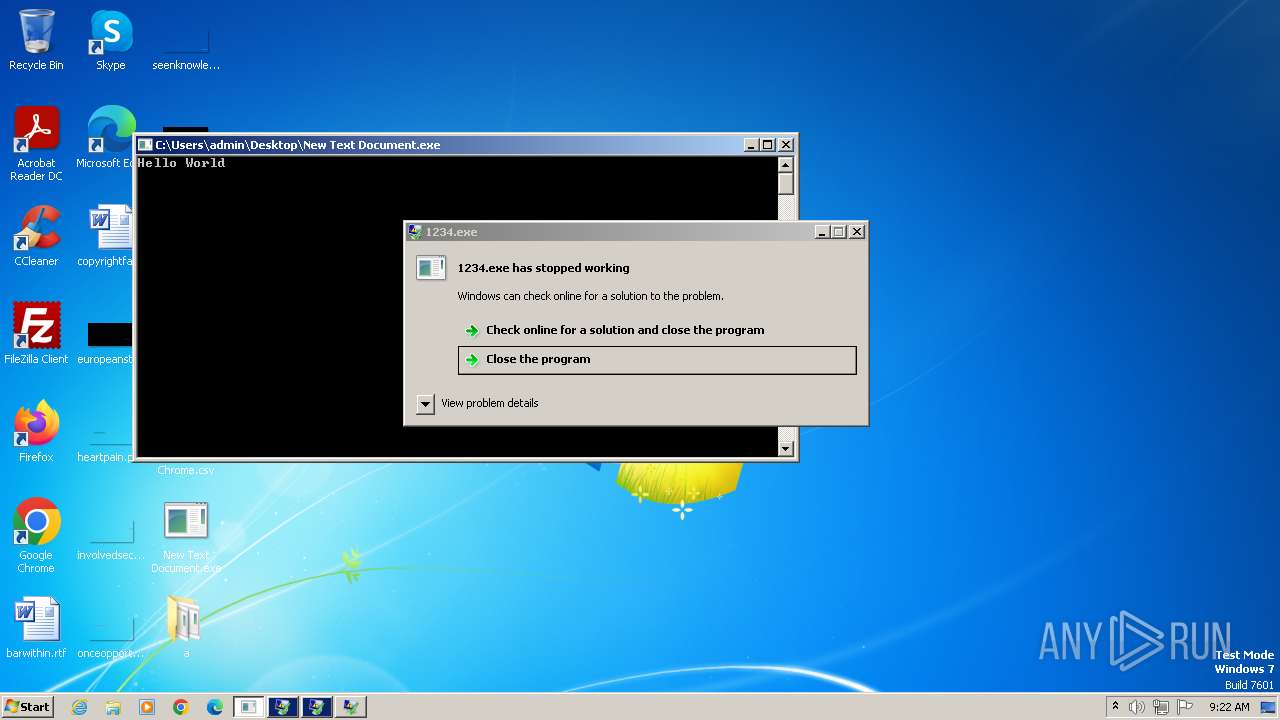Screen dimensions: 1280x720
Task: Open the Skype desktop shortcut
Action: click(x=110, y=40)
